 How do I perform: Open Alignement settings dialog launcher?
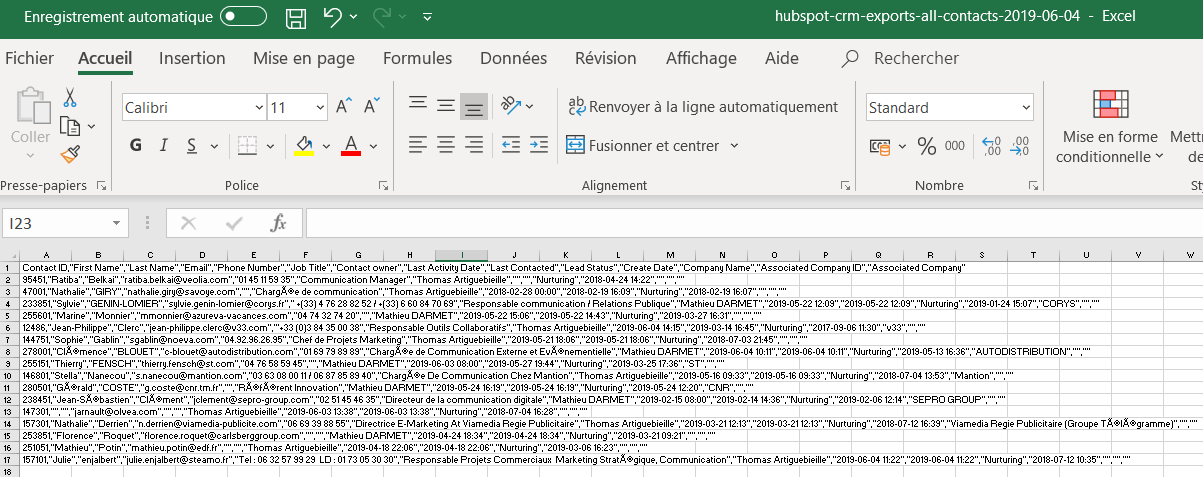point(846,186)
